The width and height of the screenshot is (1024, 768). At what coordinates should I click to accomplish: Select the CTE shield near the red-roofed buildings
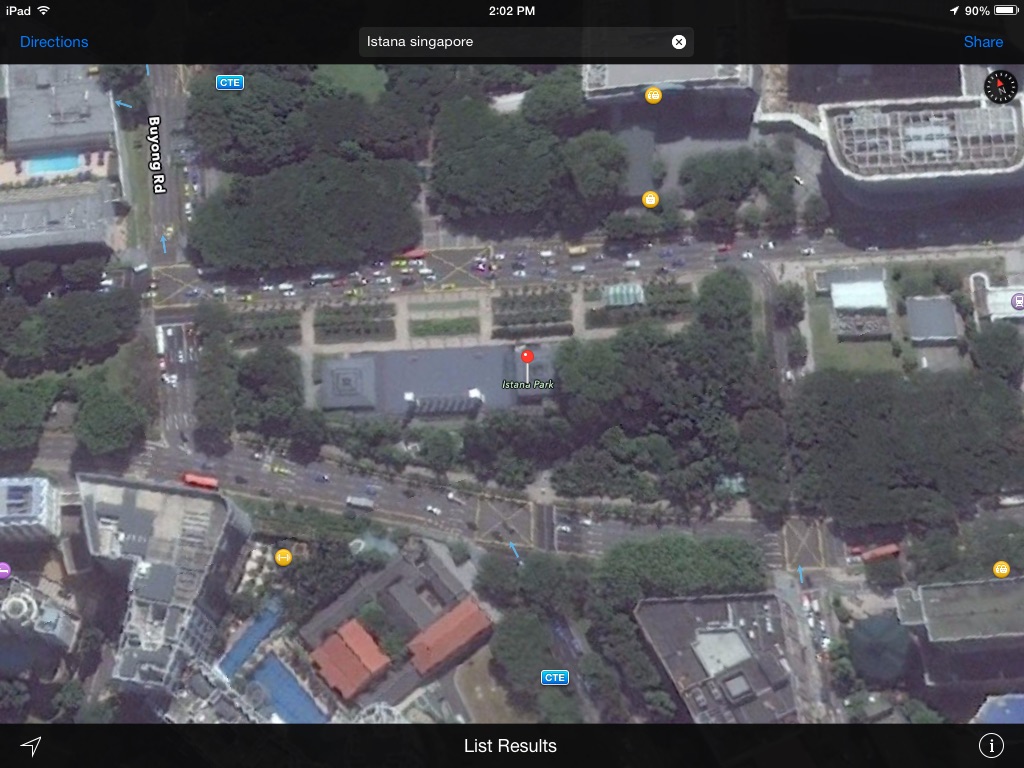click(554, 677)
